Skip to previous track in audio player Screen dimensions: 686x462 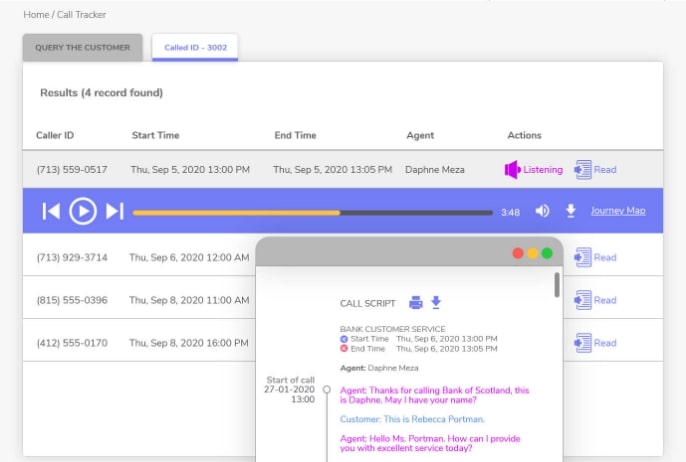[x=51, y=211]
